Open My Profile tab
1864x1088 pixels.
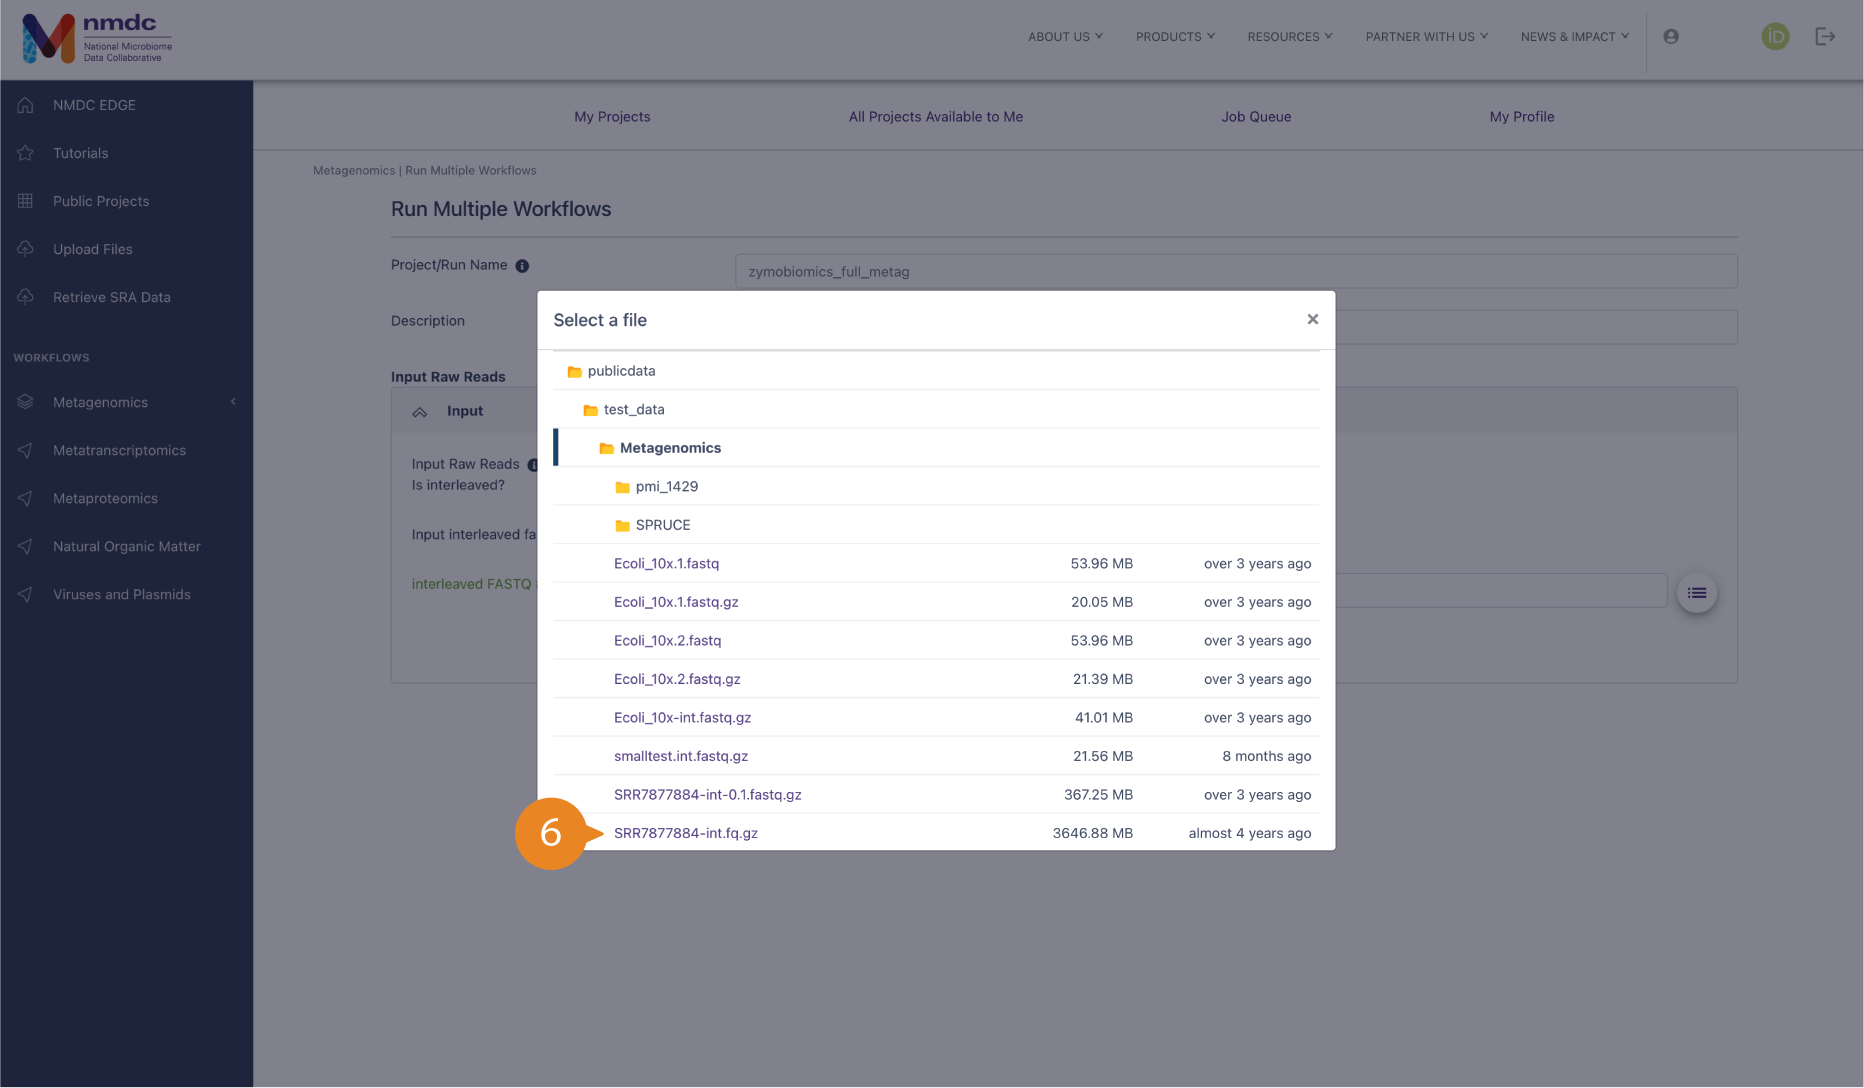1522,117
